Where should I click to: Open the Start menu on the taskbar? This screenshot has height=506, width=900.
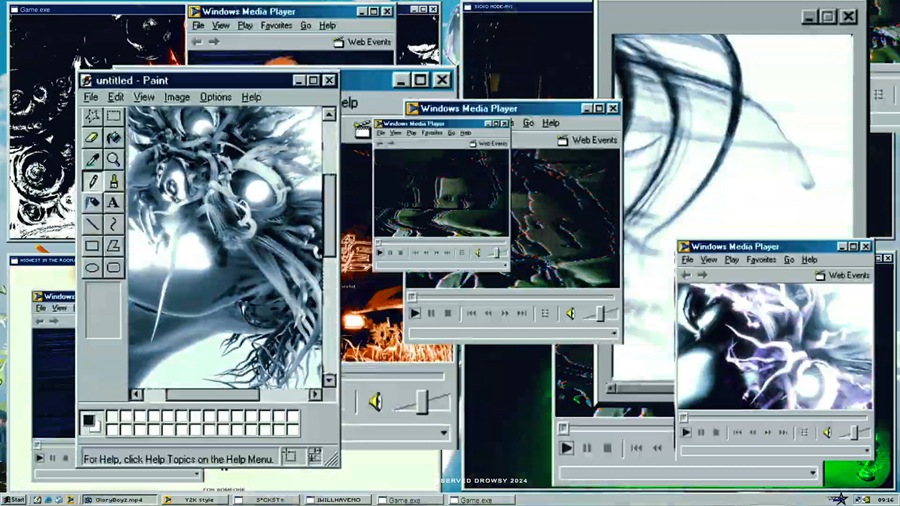pyautogui.click(x=14, y=500)
